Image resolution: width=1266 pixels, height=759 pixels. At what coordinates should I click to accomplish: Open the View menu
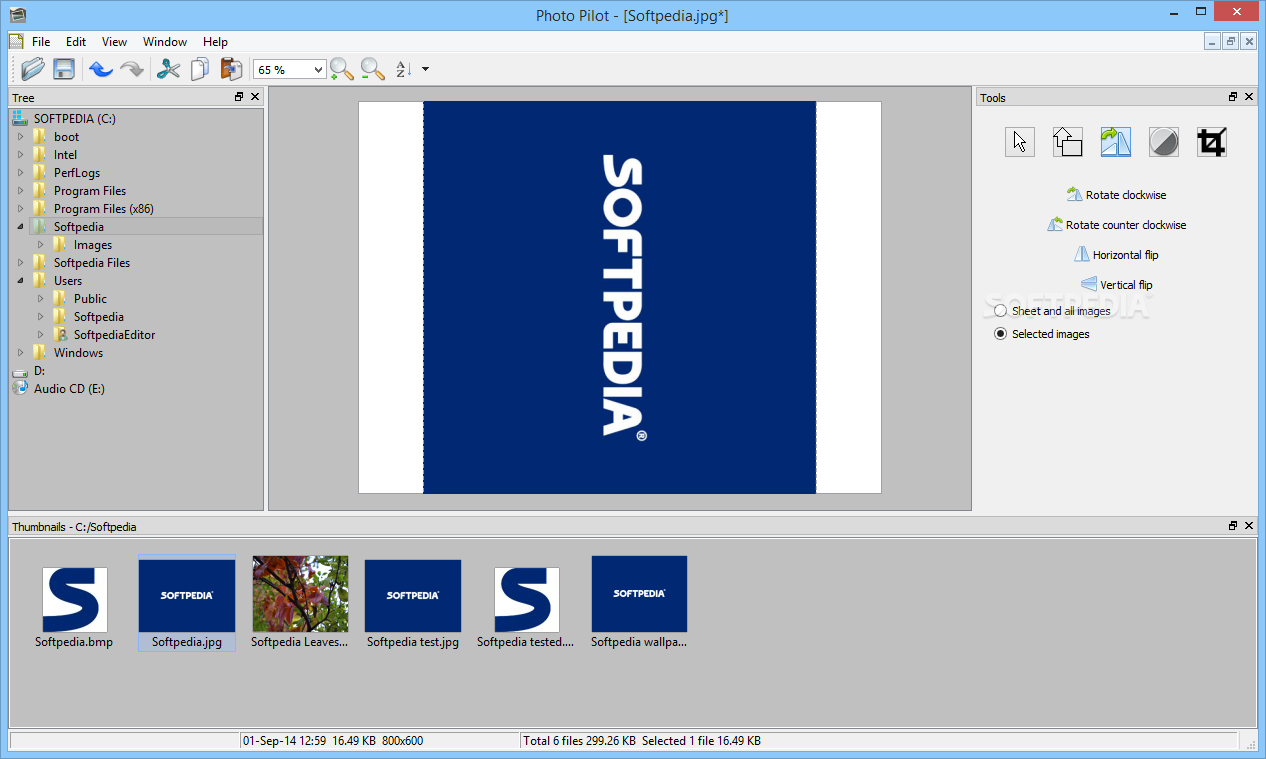[x=114, y=42]
